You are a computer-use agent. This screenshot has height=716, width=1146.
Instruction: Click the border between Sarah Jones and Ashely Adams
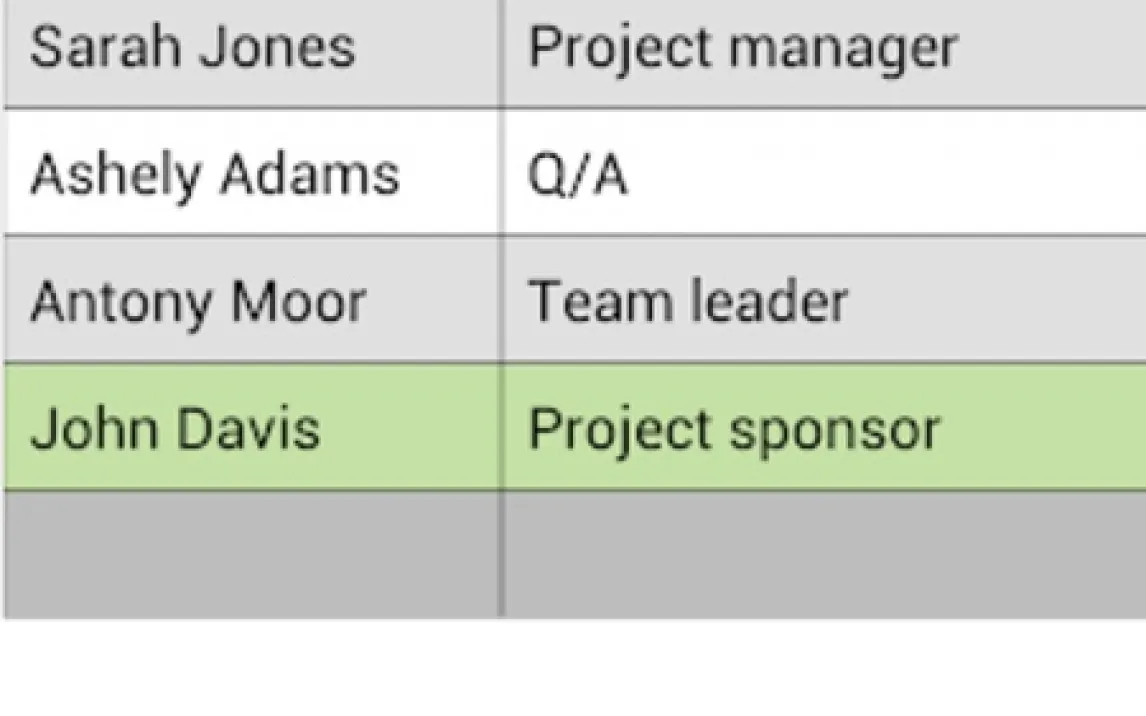(250, 108)
